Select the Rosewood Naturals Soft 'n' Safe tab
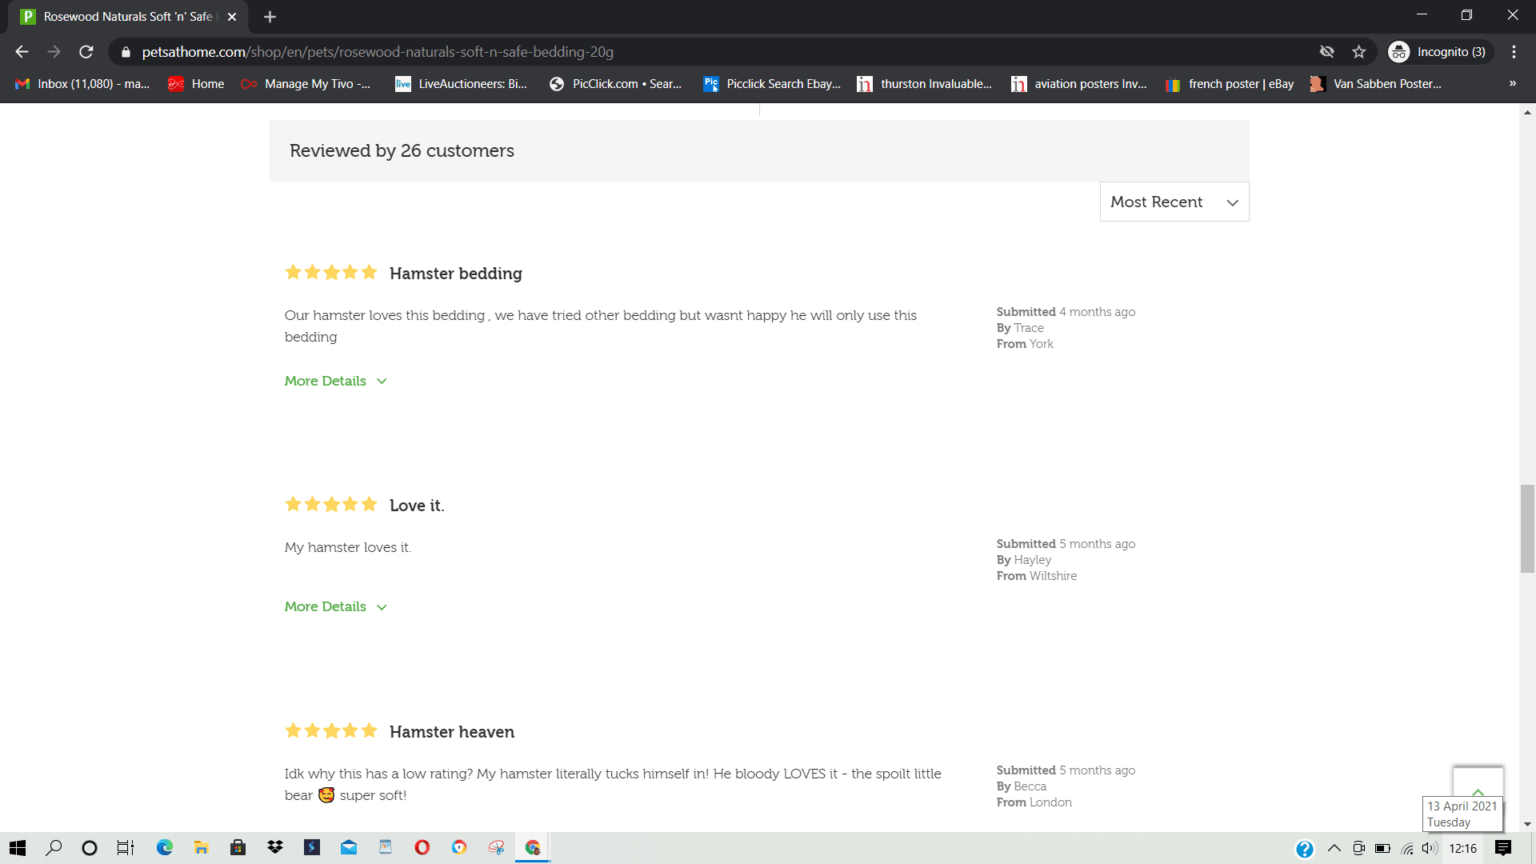 tap(128, 17)
